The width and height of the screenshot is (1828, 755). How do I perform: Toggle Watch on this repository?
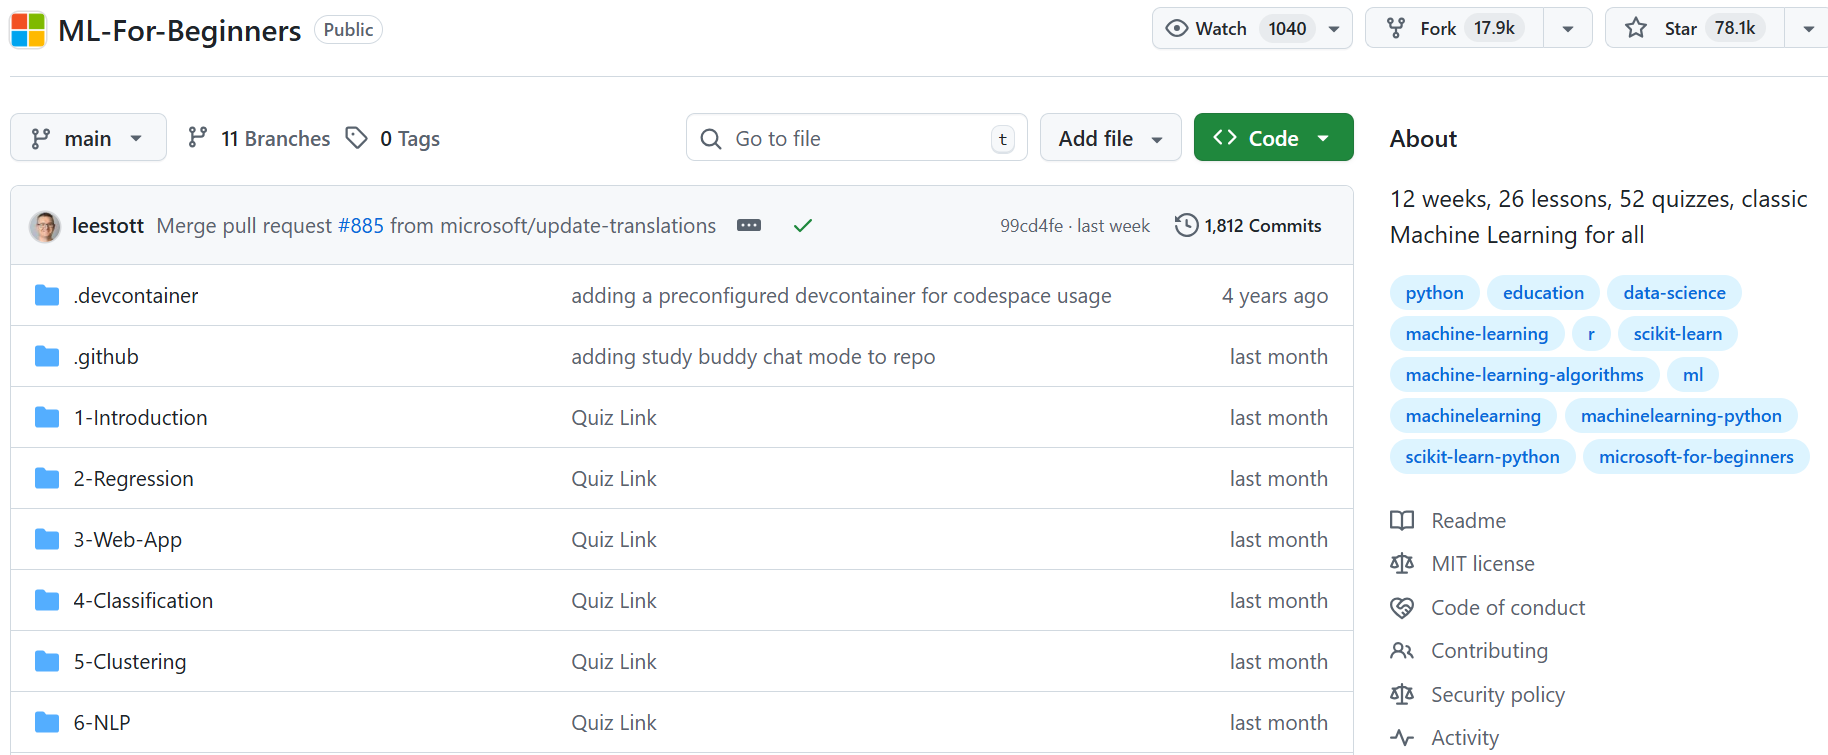point(1235,29)
